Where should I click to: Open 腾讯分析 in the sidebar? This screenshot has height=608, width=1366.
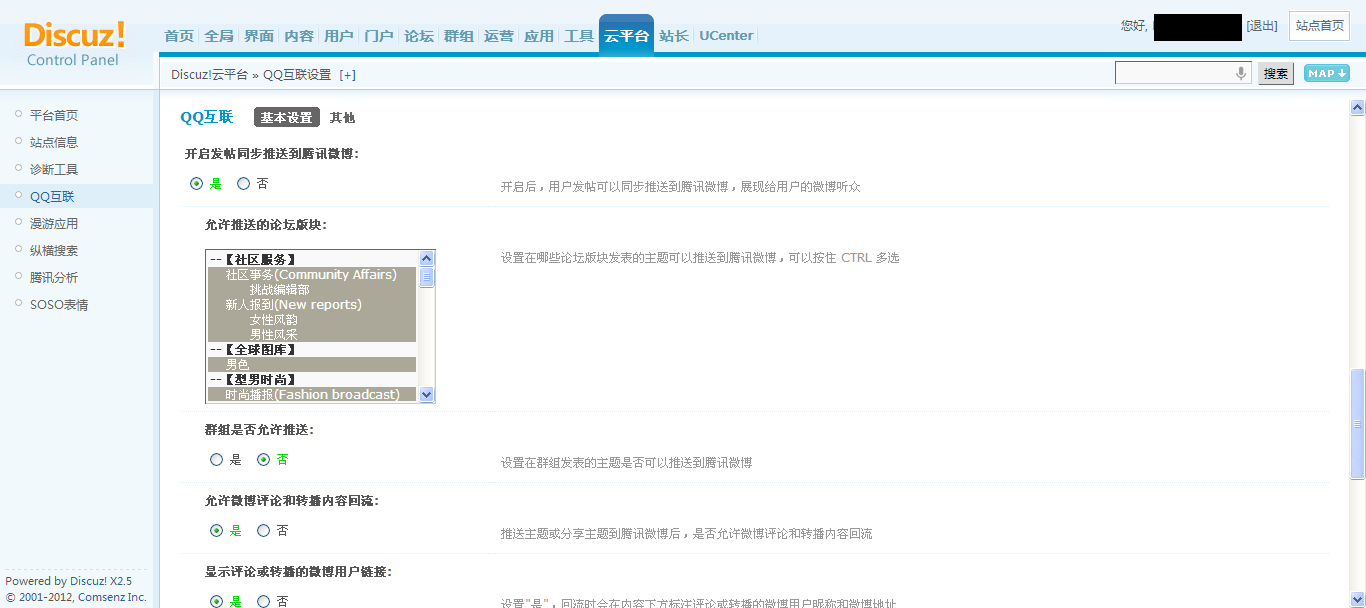[x=54, y=277]
